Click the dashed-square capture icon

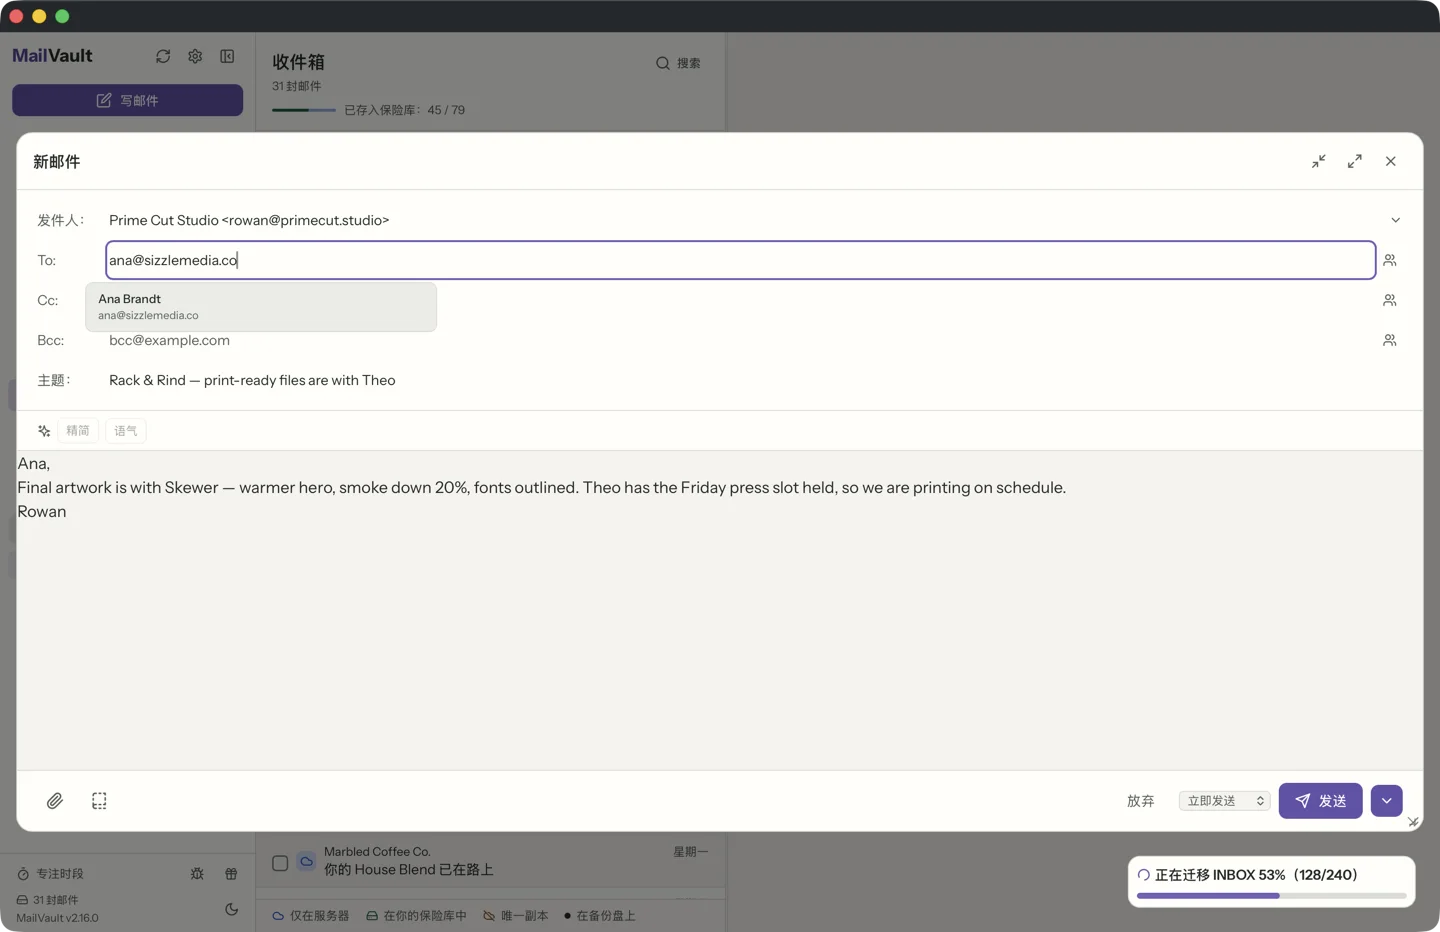99,801
